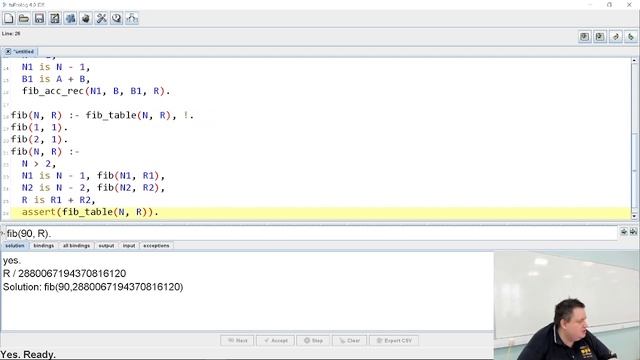The height and width of the screenshot is (360, 640).
Task: Open the library manager puzzle icon
Action: coord(71,18)
